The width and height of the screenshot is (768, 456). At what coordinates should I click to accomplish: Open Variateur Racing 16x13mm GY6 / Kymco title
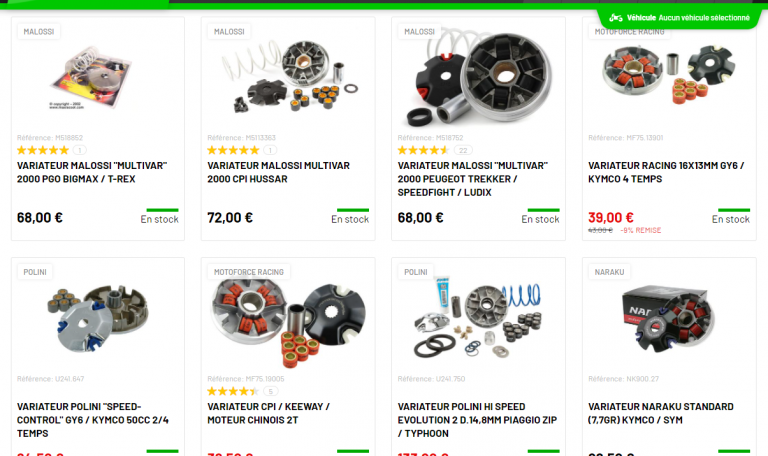tap(666, 172)
